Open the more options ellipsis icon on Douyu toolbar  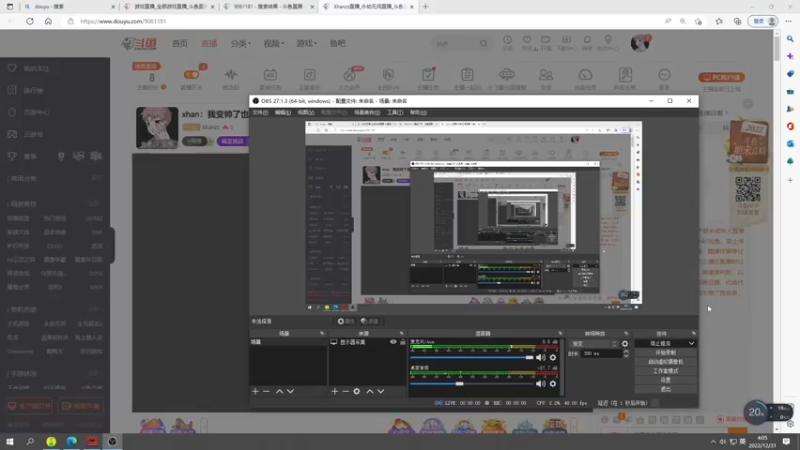coord(664,75)
